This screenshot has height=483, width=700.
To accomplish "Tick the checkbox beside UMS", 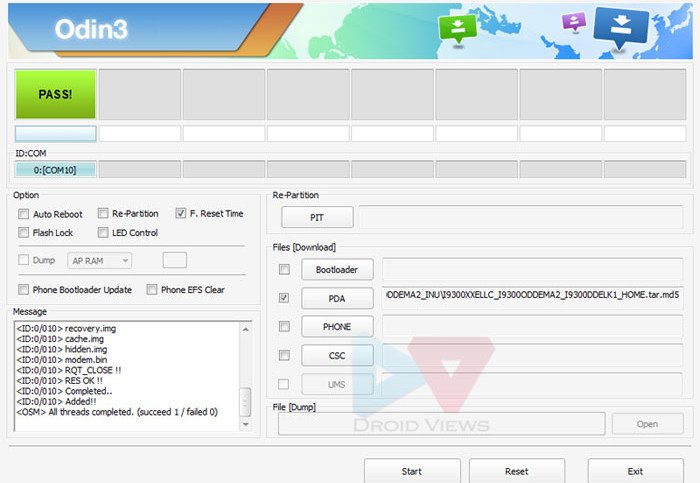I will 284,384.
